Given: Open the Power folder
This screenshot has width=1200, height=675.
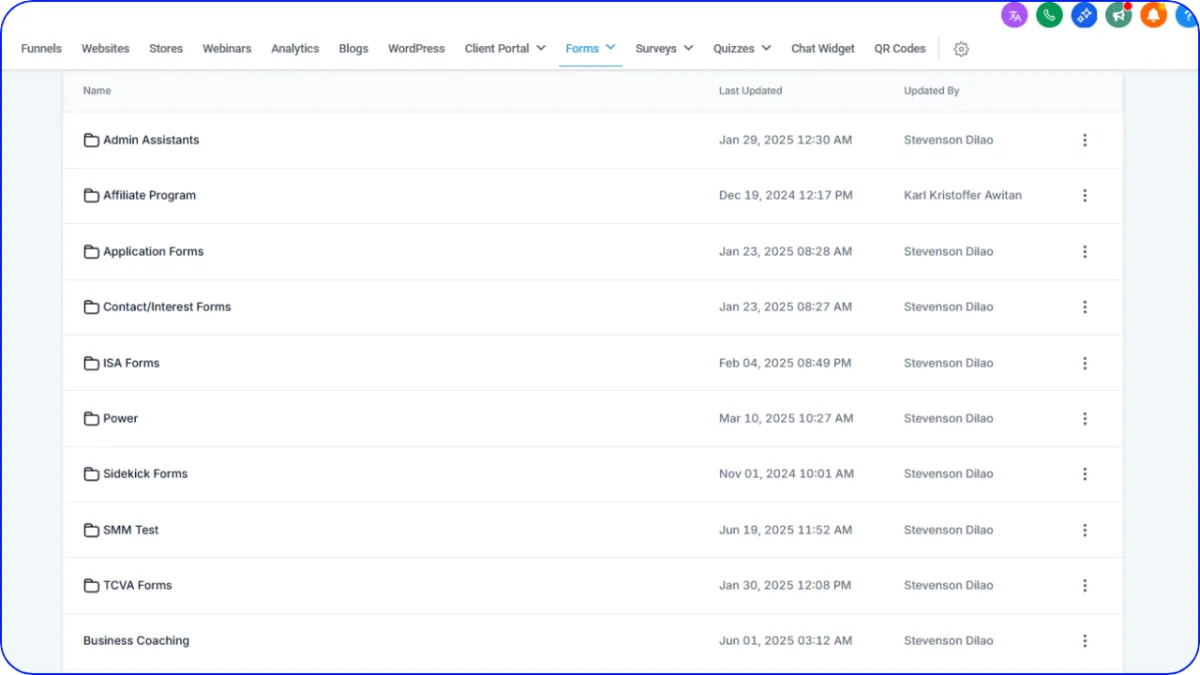Looking at the screenshot, I should click(x=120, y=419).
